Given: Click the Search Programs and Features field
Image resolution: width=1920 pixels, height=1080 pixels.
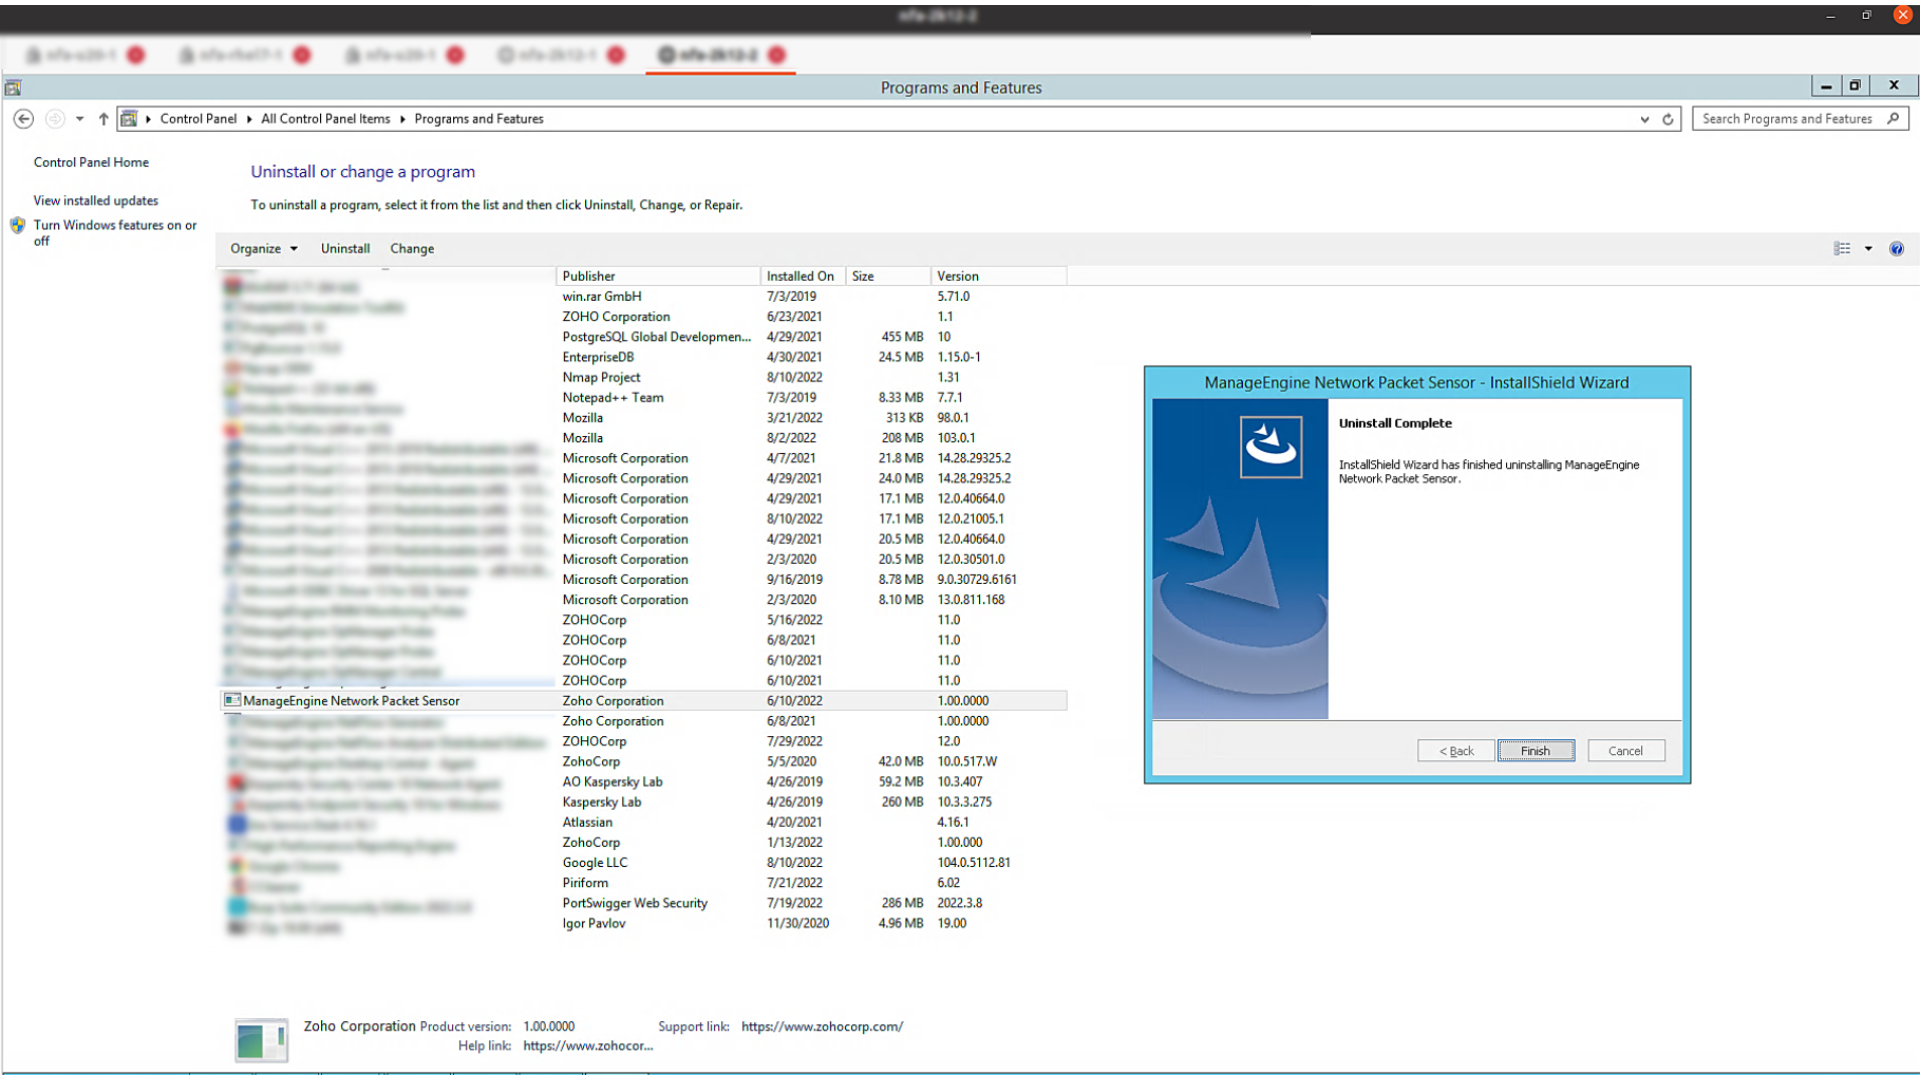Looking at the screenshot, I should point(1786,119).
